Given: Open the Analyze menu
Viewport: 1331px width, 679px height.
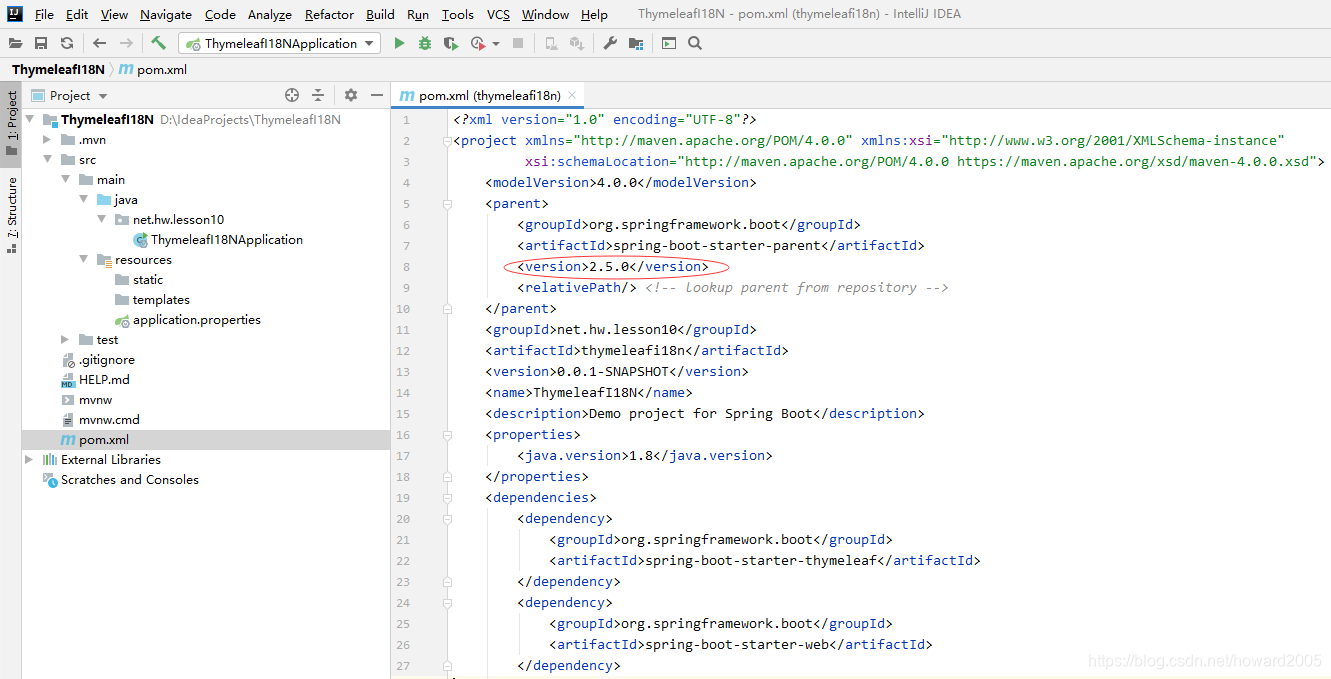Looking at the screenshot, I should point(269,14).
